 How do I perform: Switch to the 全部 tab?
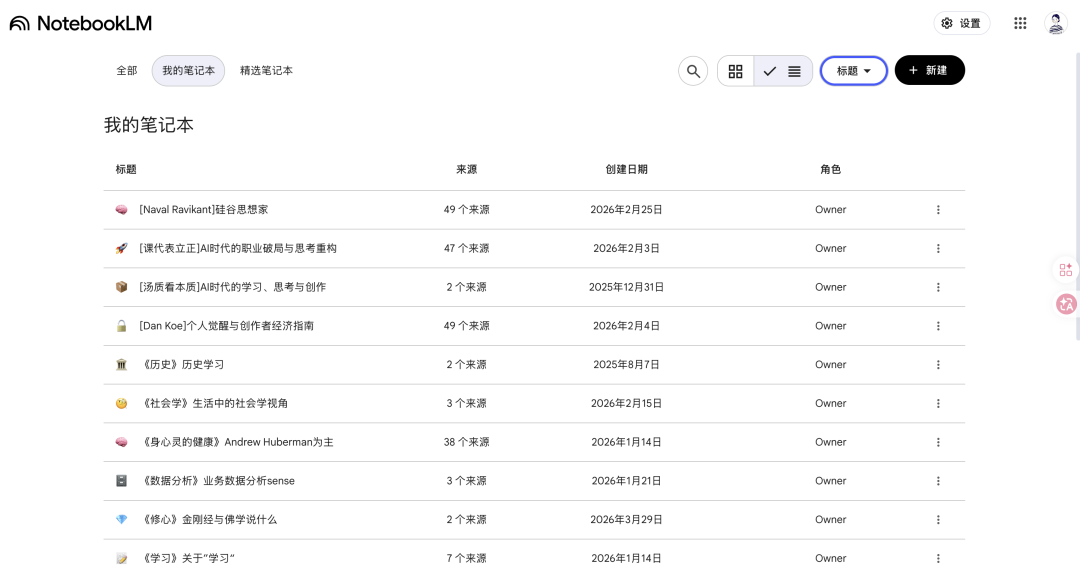pyautogui.click(x=127, y=70)
